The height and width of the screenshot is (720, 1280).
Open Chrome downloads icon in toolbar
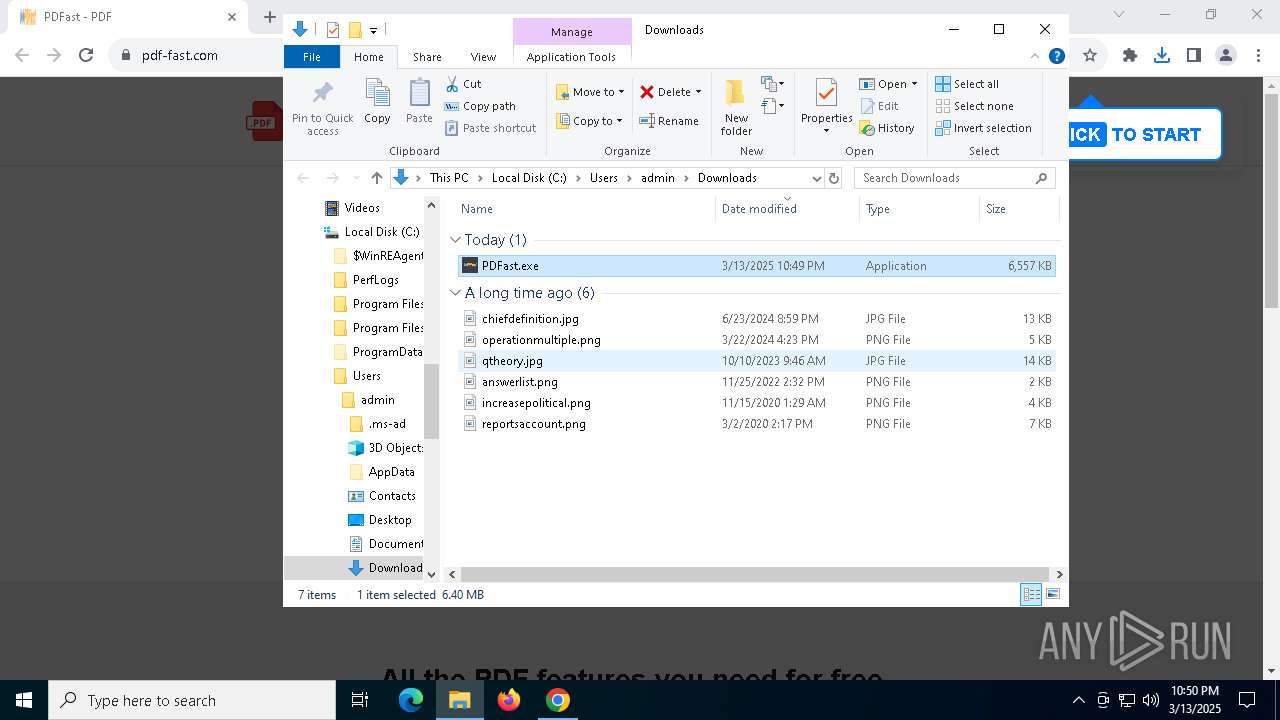[x=1161, y=56]
